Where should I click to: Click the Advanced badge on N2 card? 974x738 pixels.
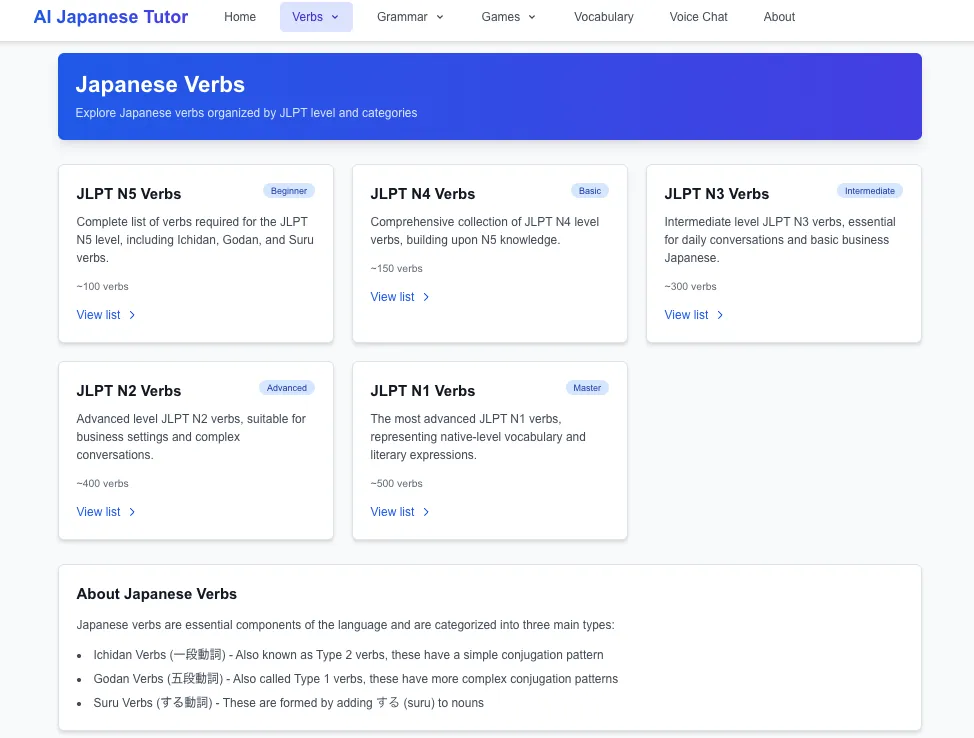pos(287,388)
